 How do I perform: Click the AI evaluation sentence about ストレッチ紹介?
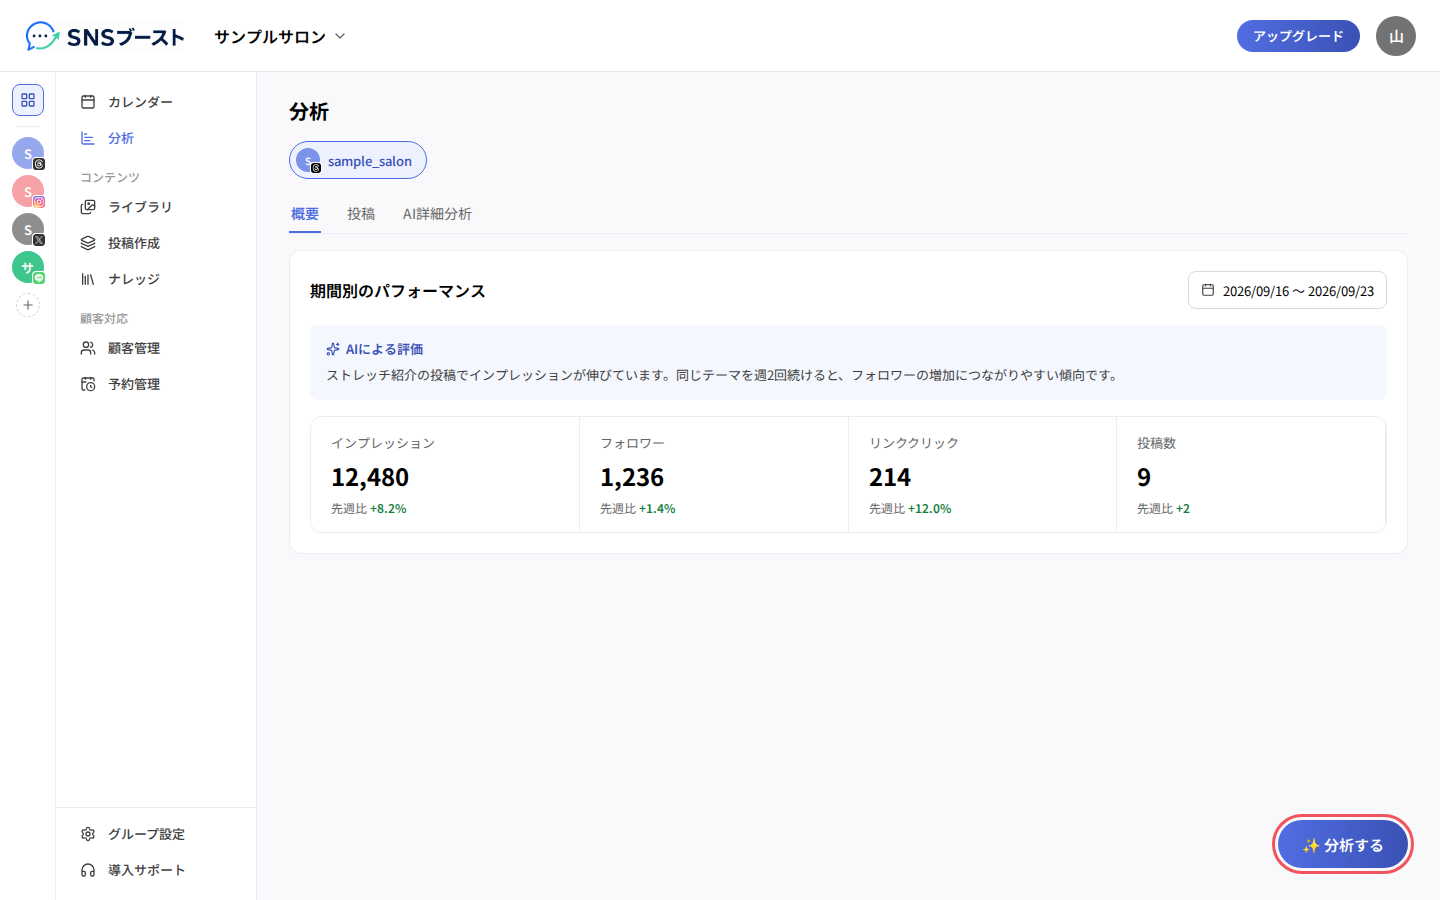click(723, 375)
